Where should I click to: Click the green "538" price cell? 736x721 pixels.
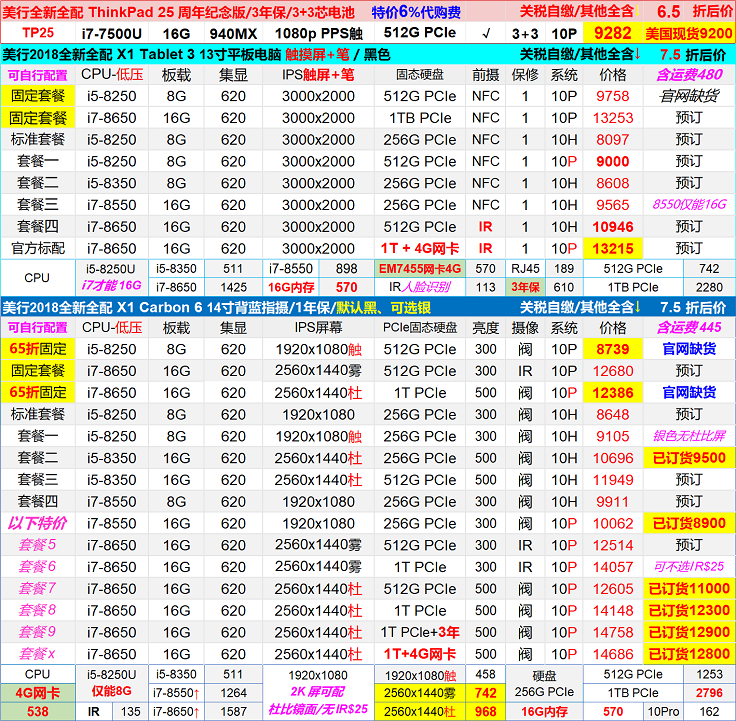coord(38,712)
